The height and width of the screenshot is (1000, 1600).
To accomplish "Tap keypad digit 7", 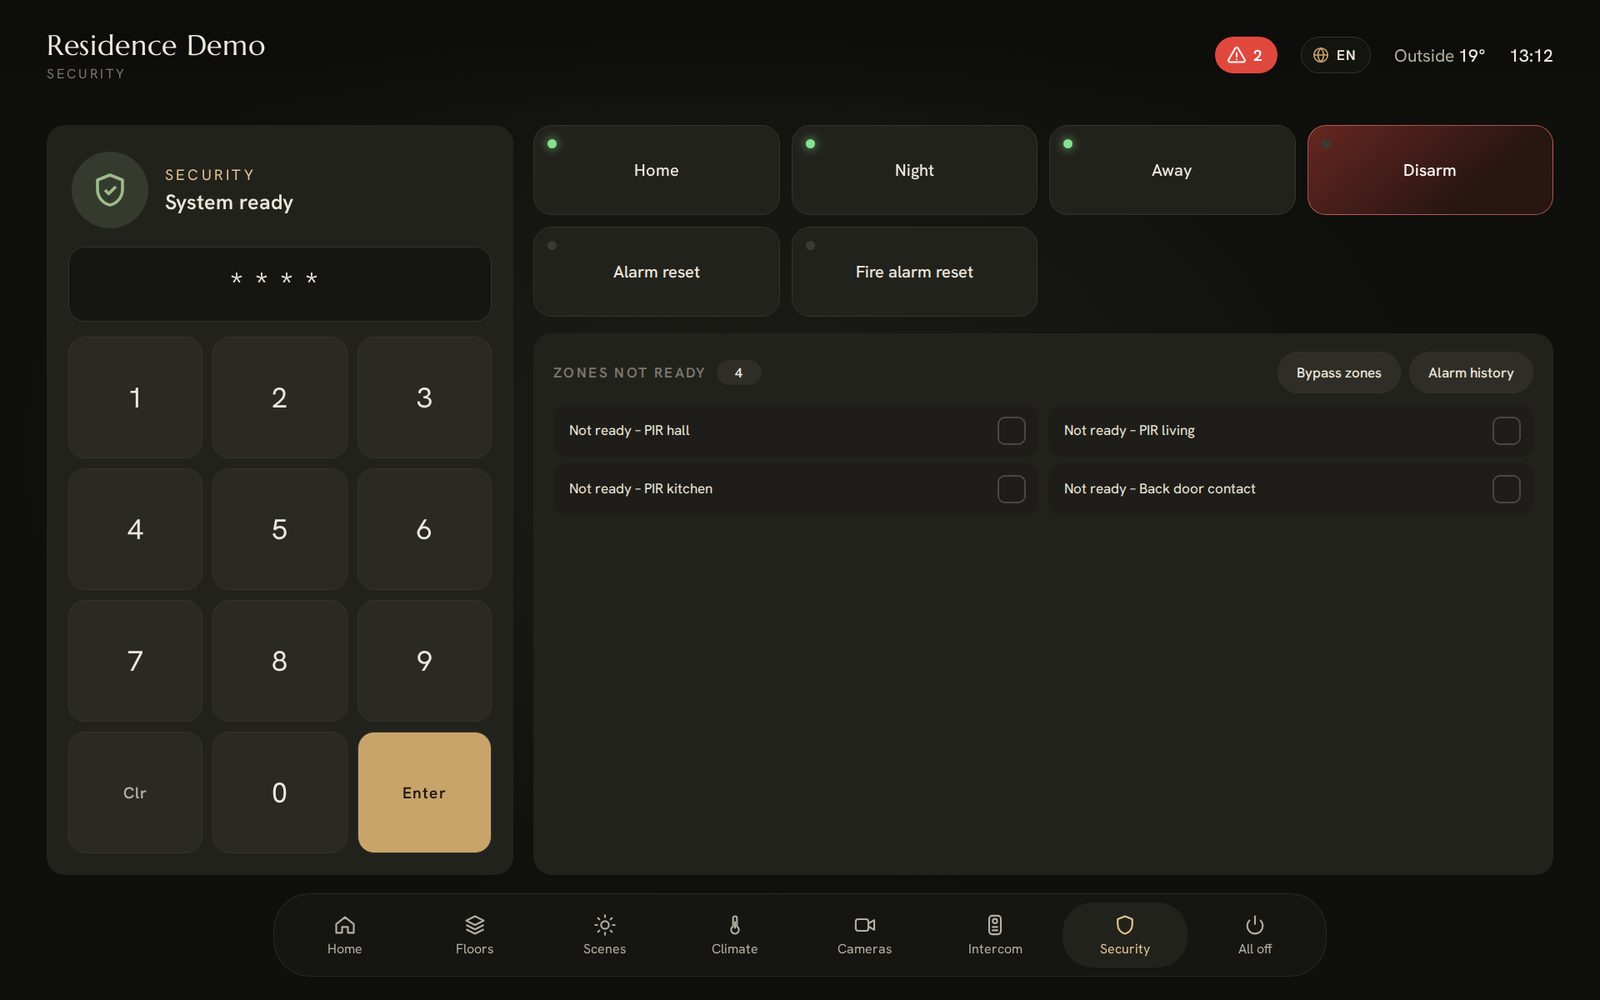I will click(135, 661).
